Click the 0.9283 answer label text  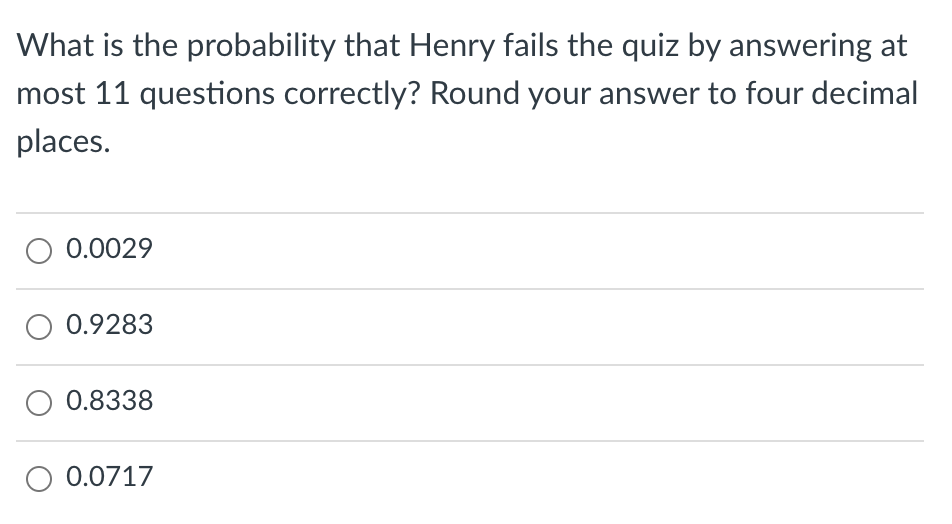(x=109, y=325)
